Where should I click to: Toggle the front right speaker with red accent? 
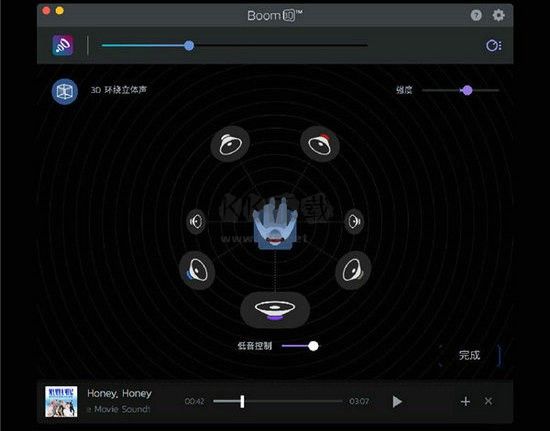[x=320, y=144]
